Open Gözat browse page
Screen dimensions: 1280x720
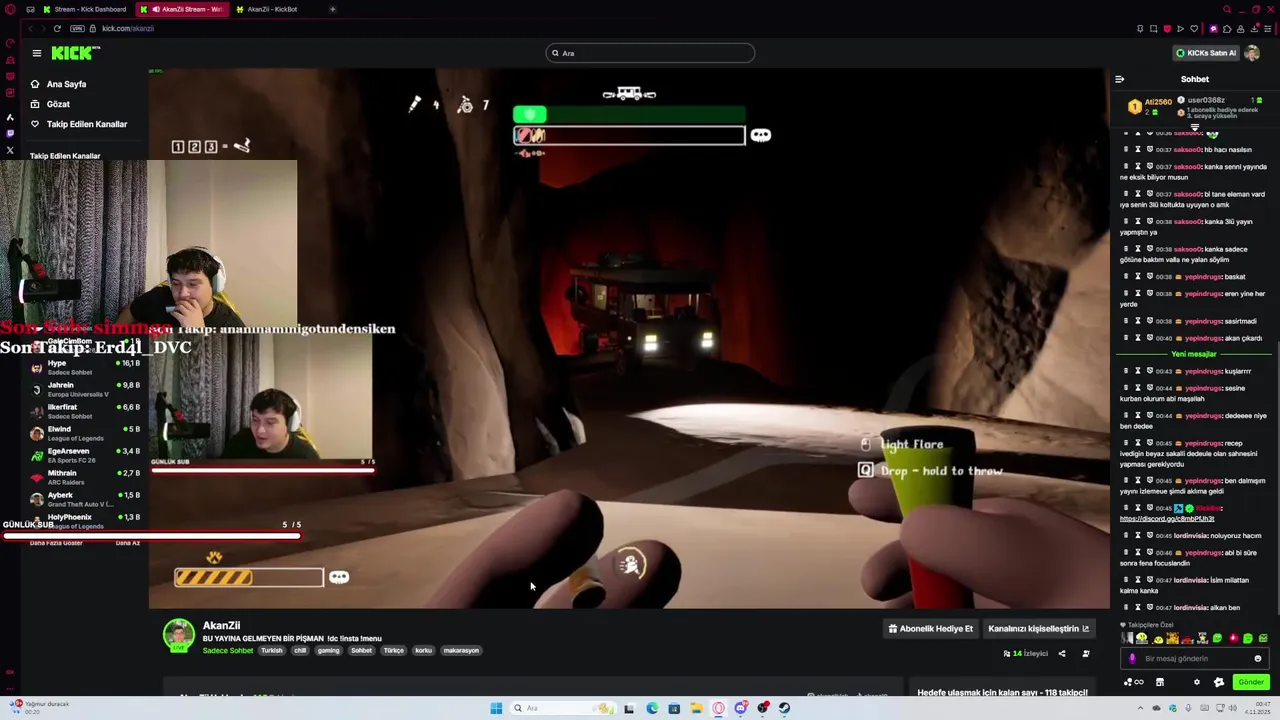click(58, 104)
